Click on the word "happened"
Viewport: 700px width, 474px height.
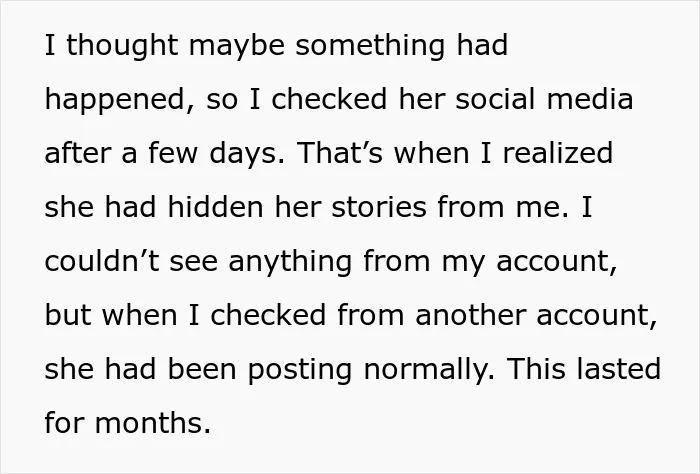(115, 100)
